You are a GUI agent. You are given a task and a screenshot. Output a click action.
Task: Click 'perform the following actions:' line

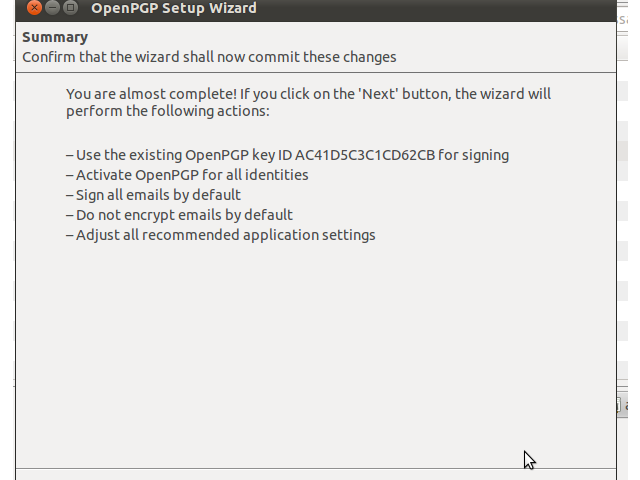click(168, 111)
